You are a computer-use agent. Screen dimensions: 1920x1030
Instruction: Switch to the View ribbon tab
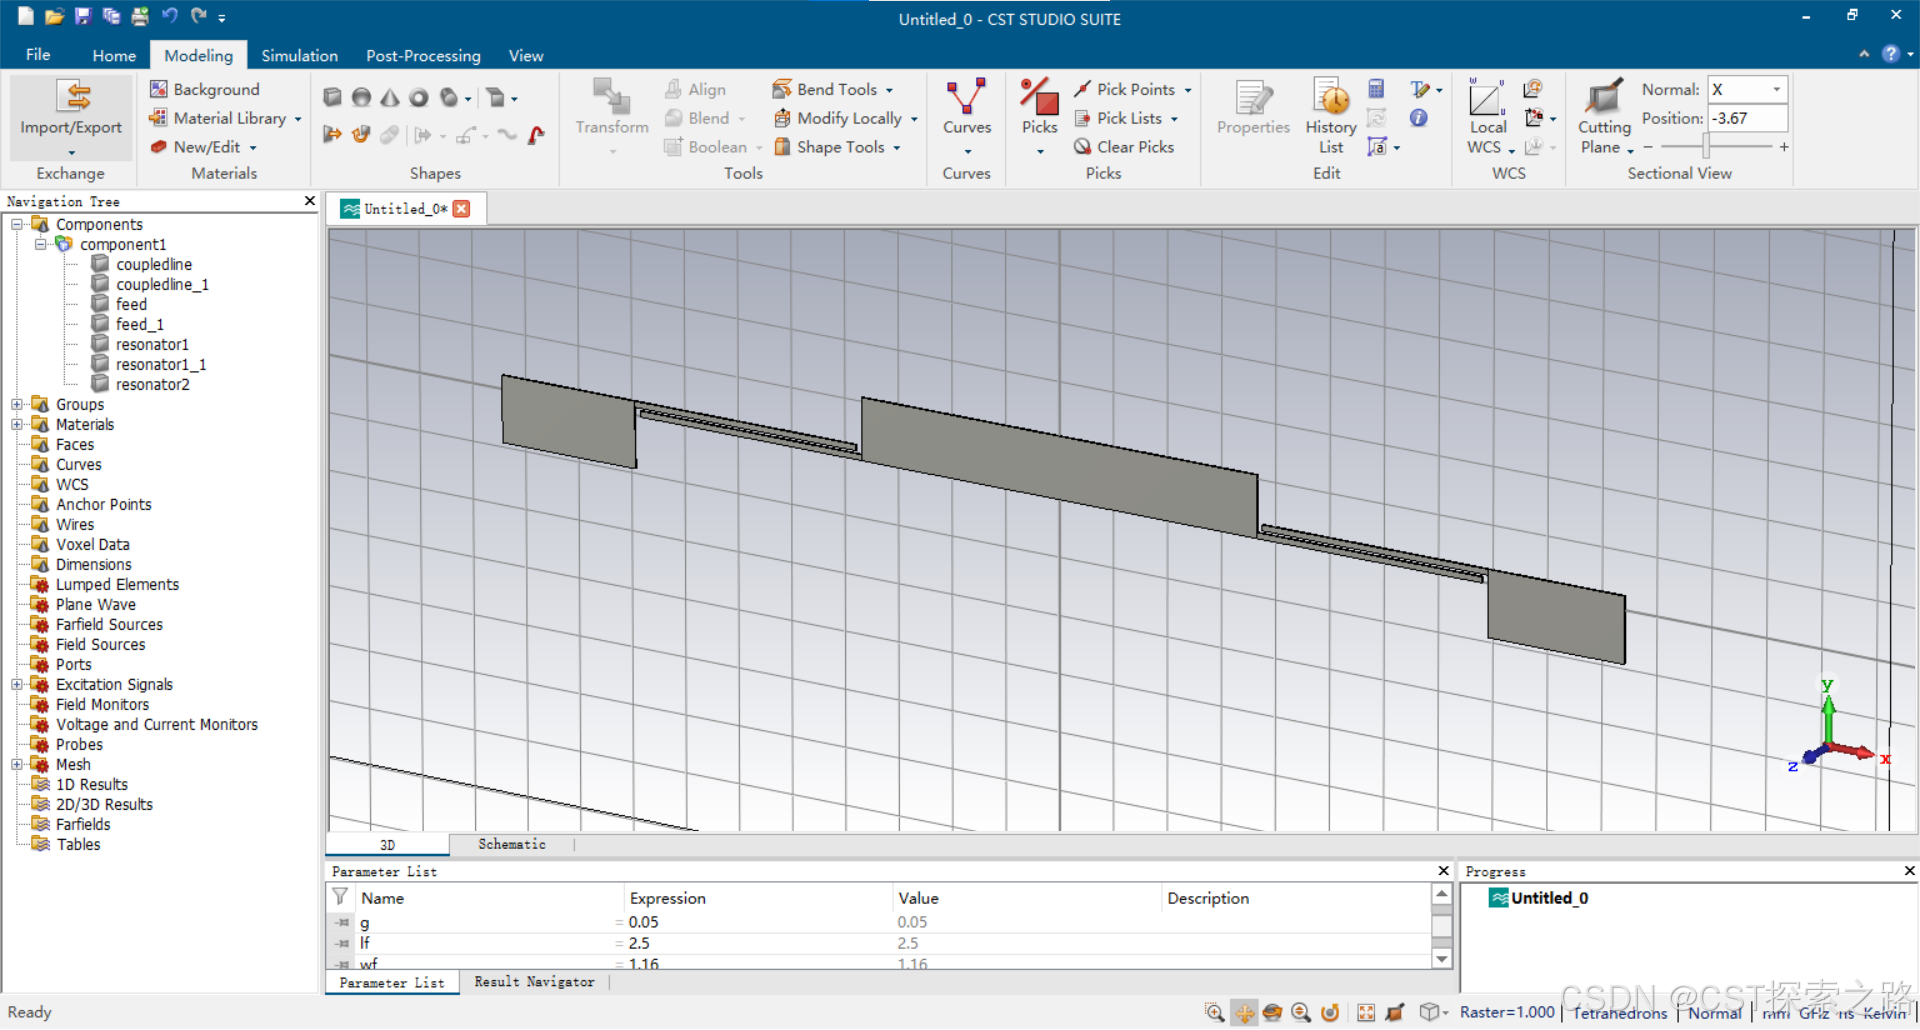(x=526, y=56)
